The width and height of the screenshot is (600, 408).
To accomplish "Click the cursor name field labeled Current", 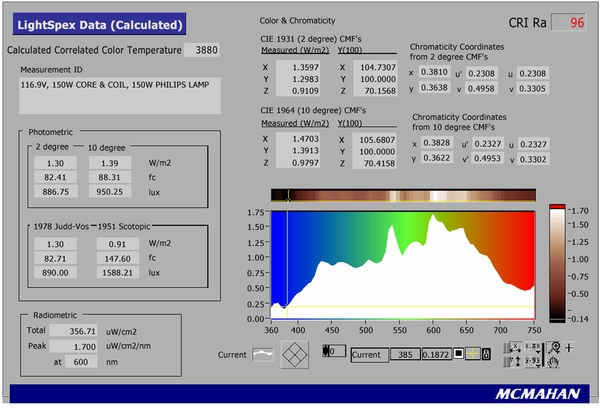I will click(370, 355).
